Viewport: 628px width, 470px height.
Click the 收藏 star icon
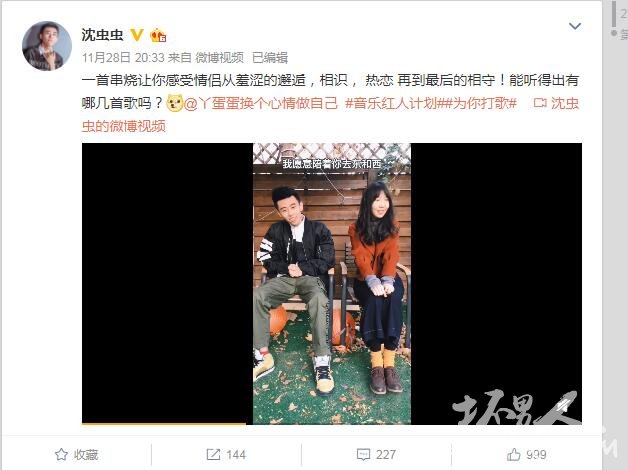point(61,454)
